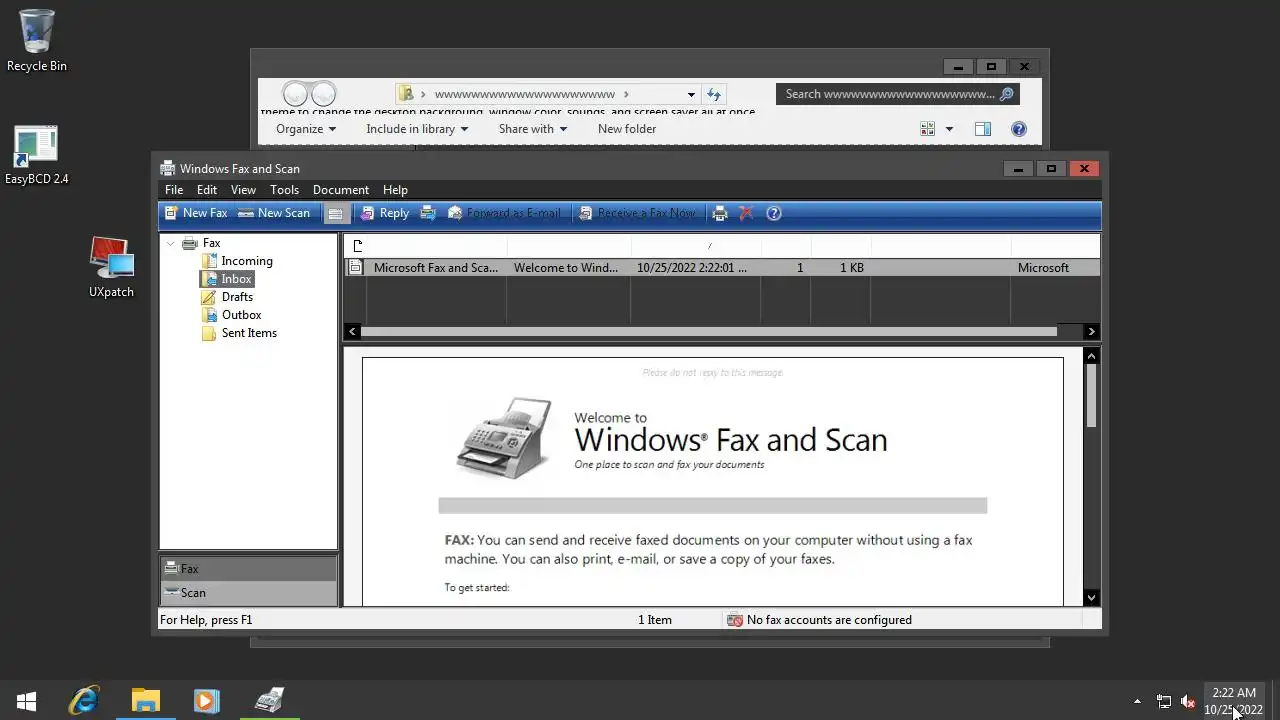
Task: Click the message list horizontal scrollbar
Action: click(708, 331)
